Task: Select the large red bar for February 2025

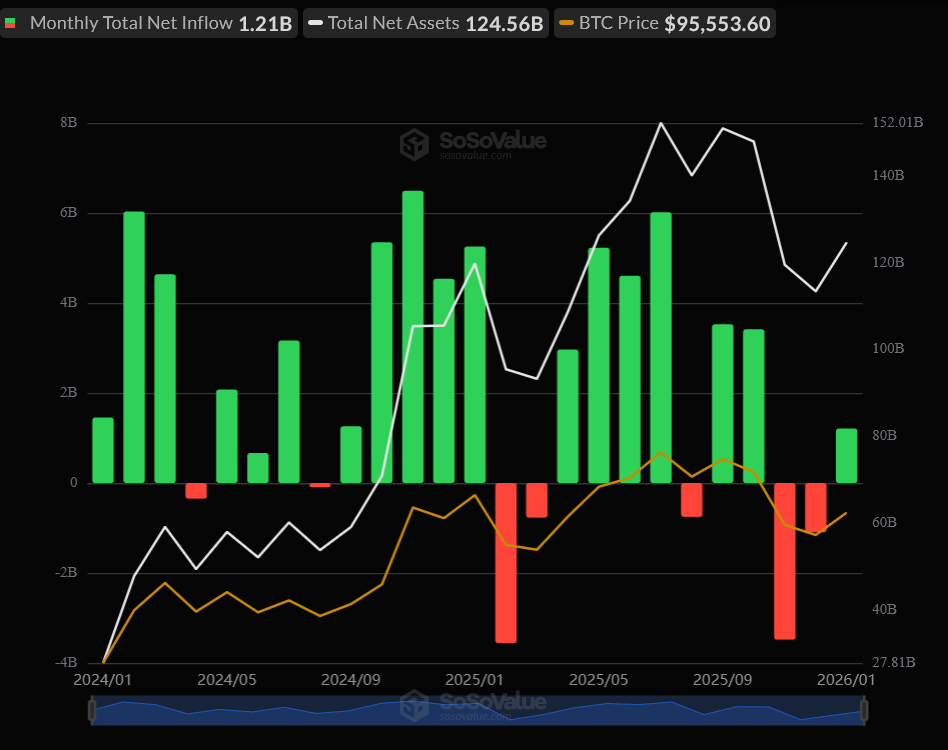Action: pyautogui.click(x=506, y=562)
